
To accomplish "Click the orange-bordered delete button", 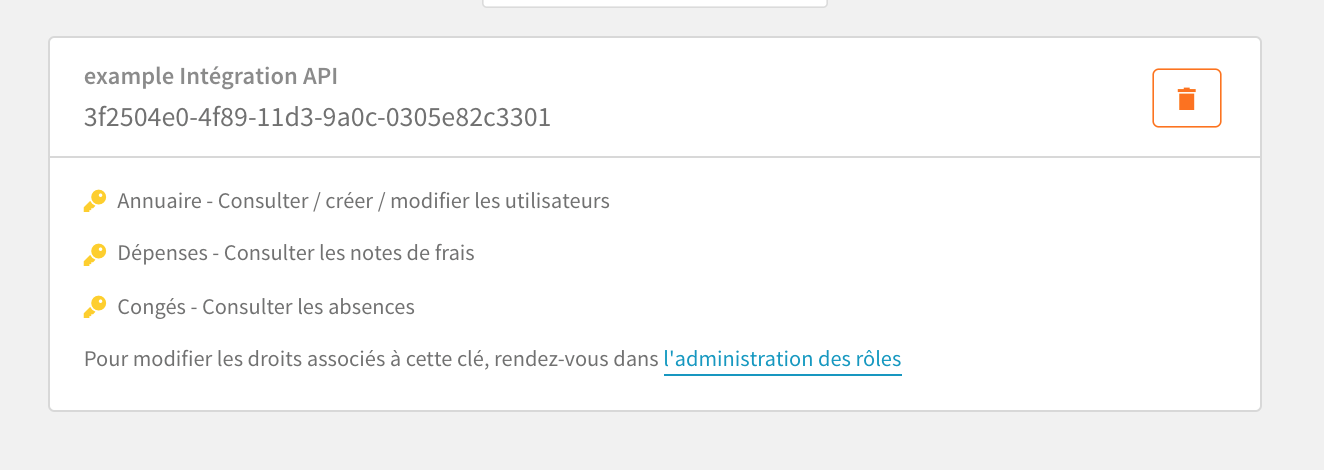I will point(1187,98).
